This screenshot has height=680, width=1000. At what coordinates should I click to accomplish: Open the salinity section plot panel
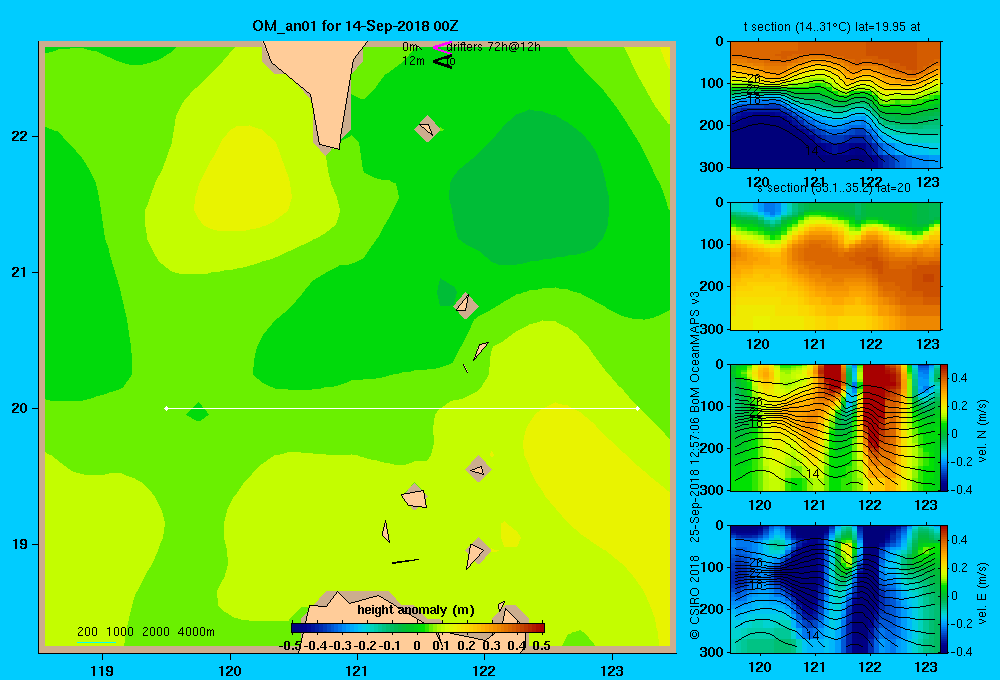(x=835, y=266)
